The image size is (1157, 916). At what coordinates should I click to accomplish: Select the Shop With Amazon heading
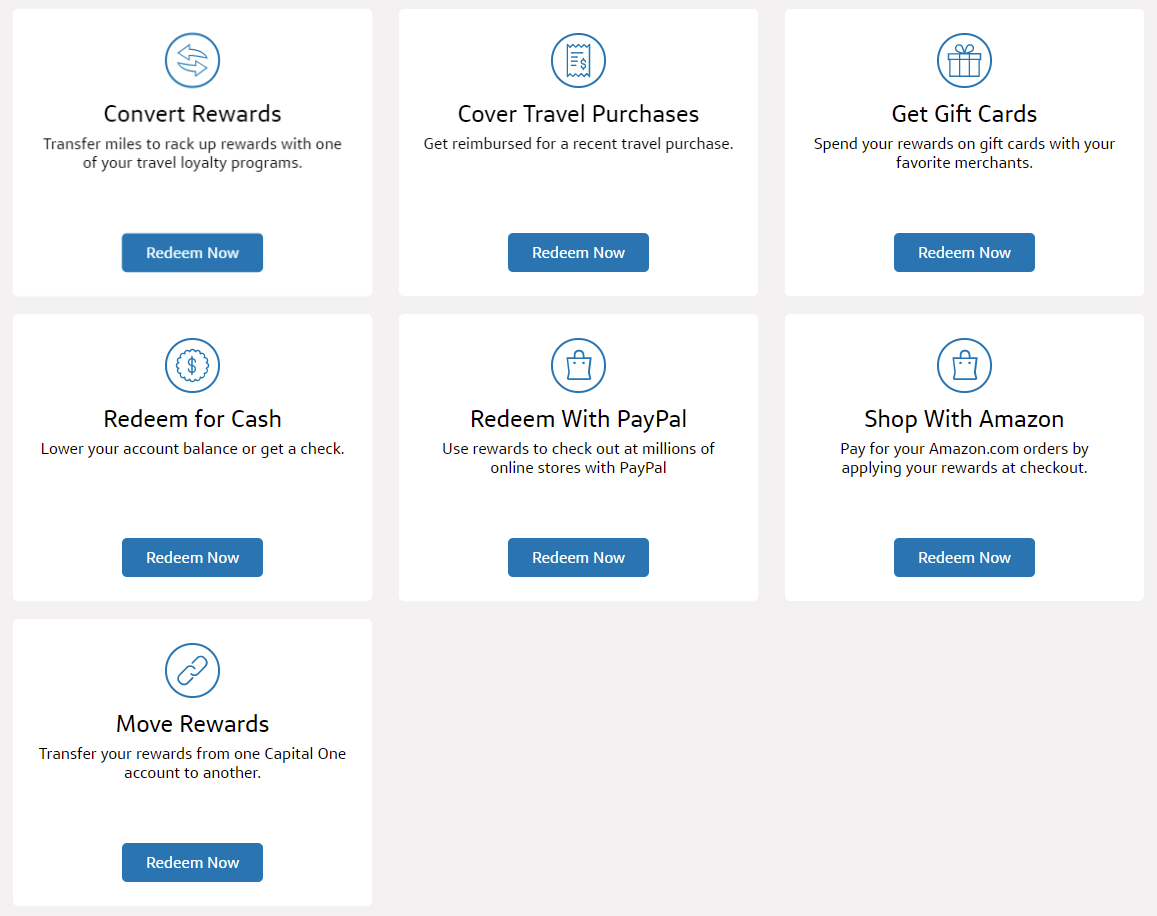pos(964,419)
